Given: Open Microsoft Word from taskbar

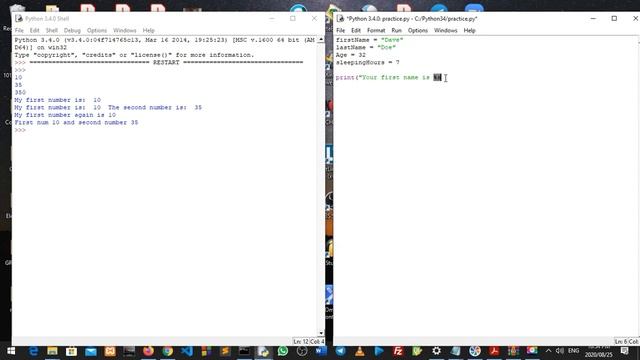Looking at the screenshot, I should point(321,351).
